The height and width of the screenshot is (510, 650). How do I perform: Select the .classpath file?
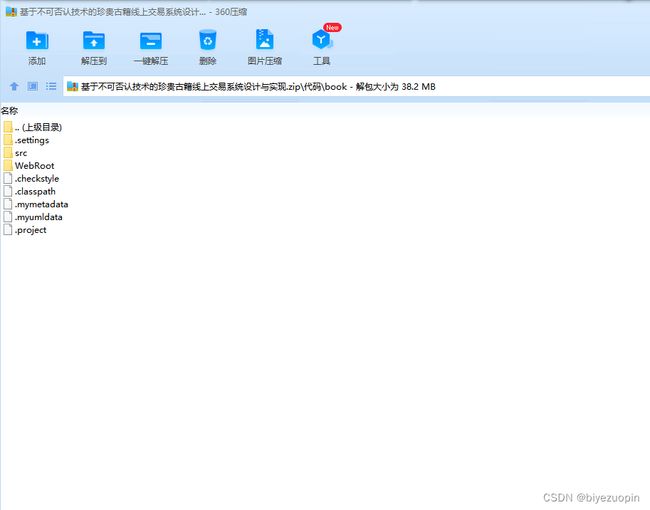pos(29,192)
